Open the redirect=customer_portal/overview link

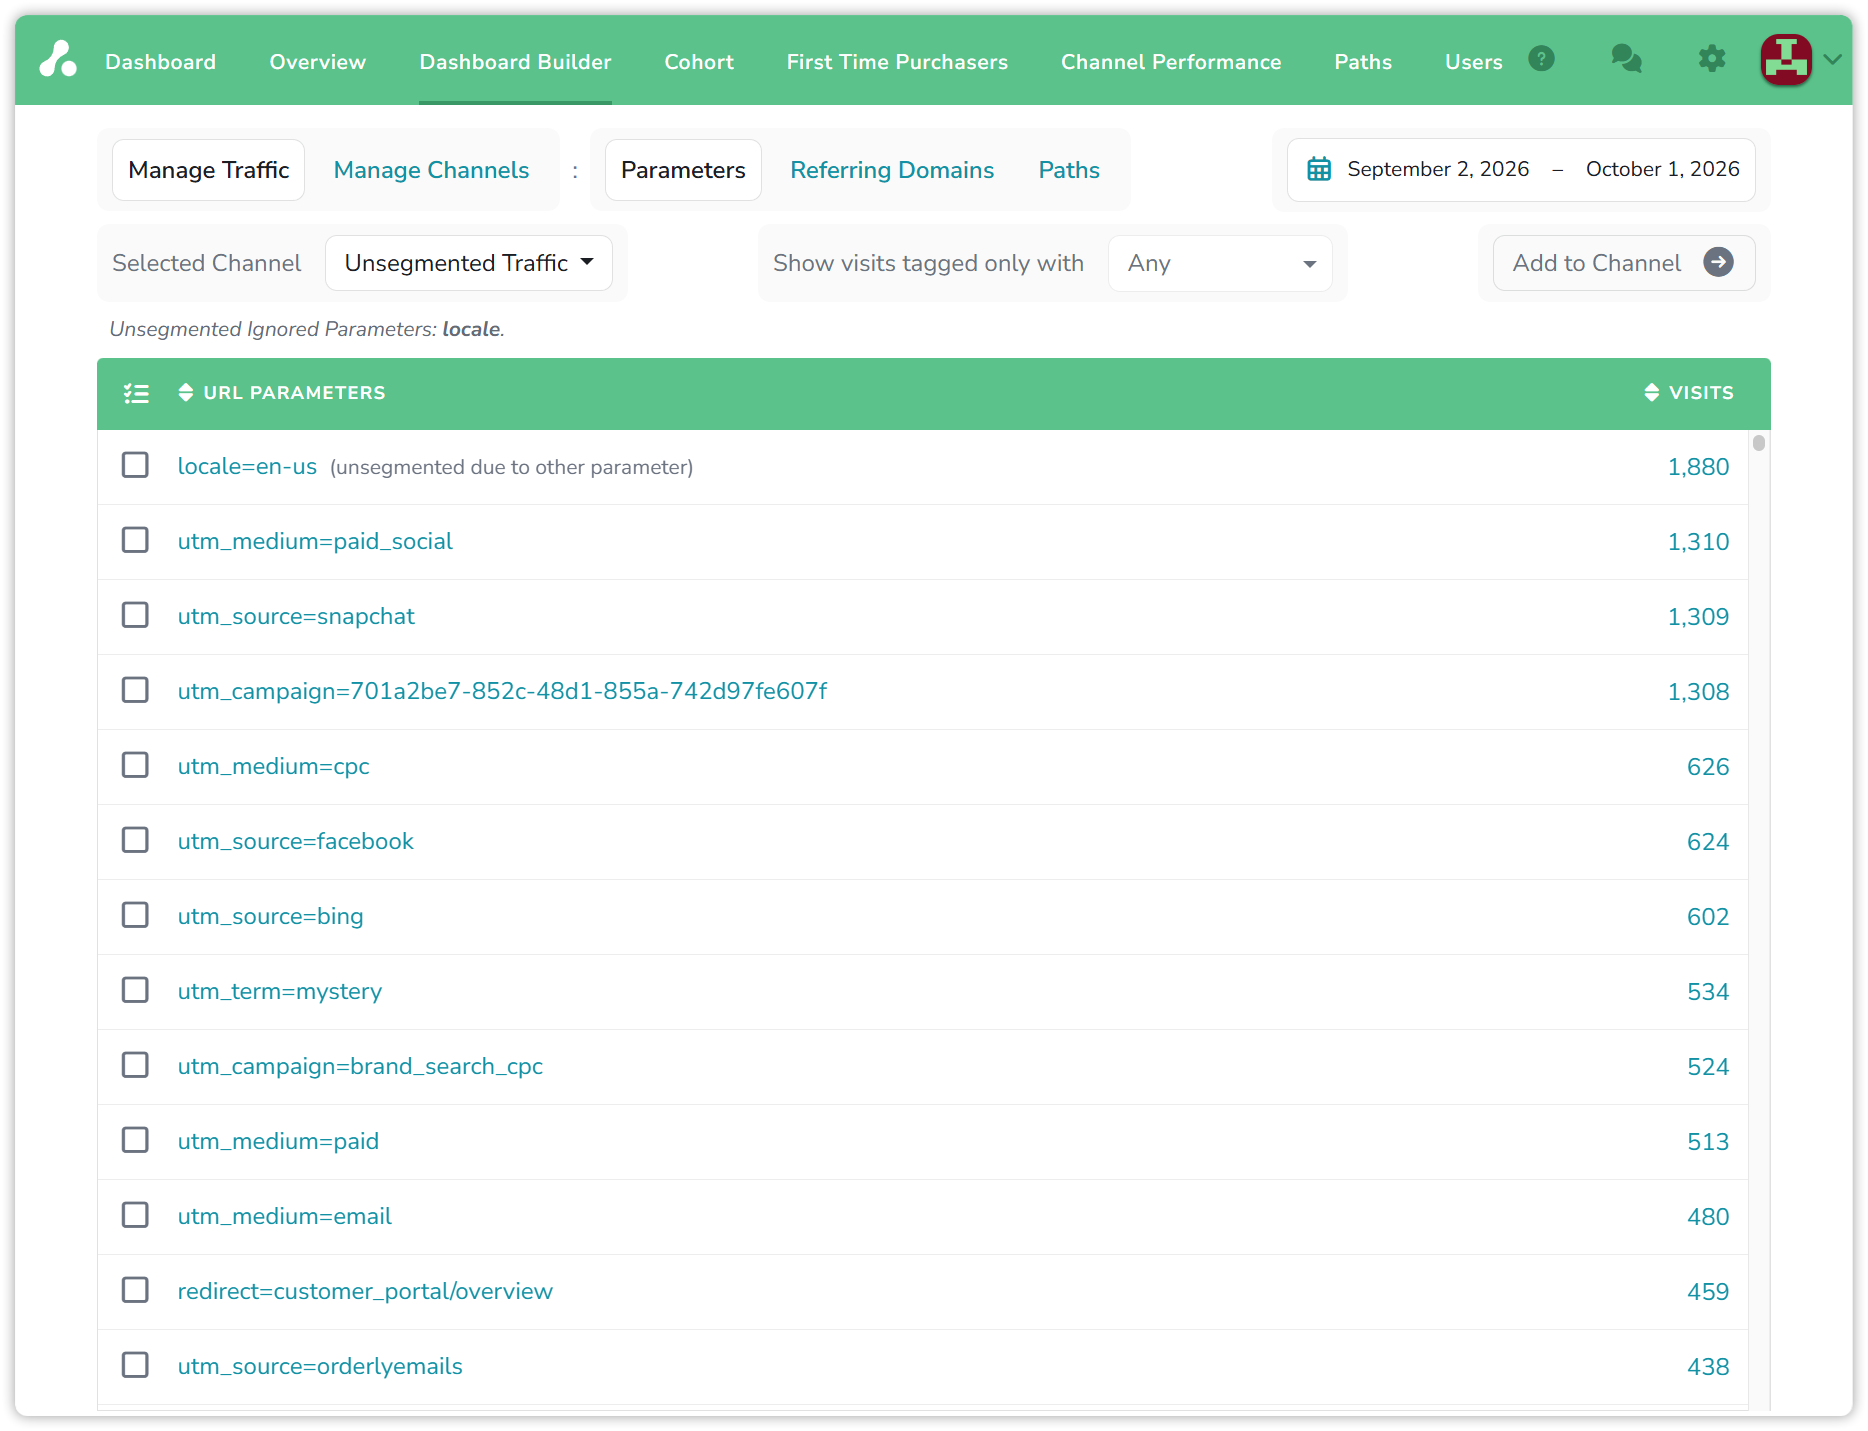tap(365, 1291)
